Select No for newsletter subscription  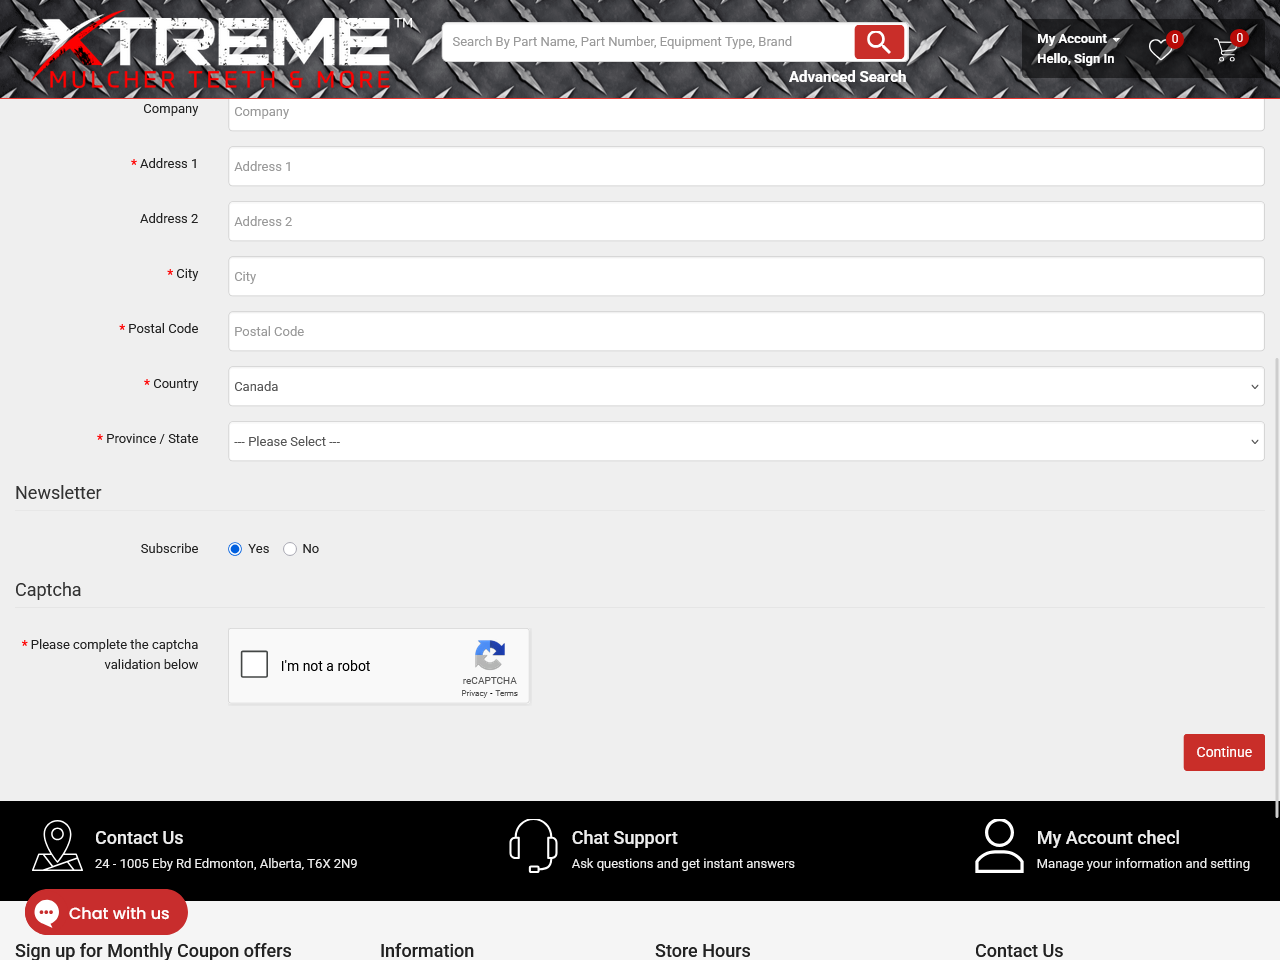point(290,549)
